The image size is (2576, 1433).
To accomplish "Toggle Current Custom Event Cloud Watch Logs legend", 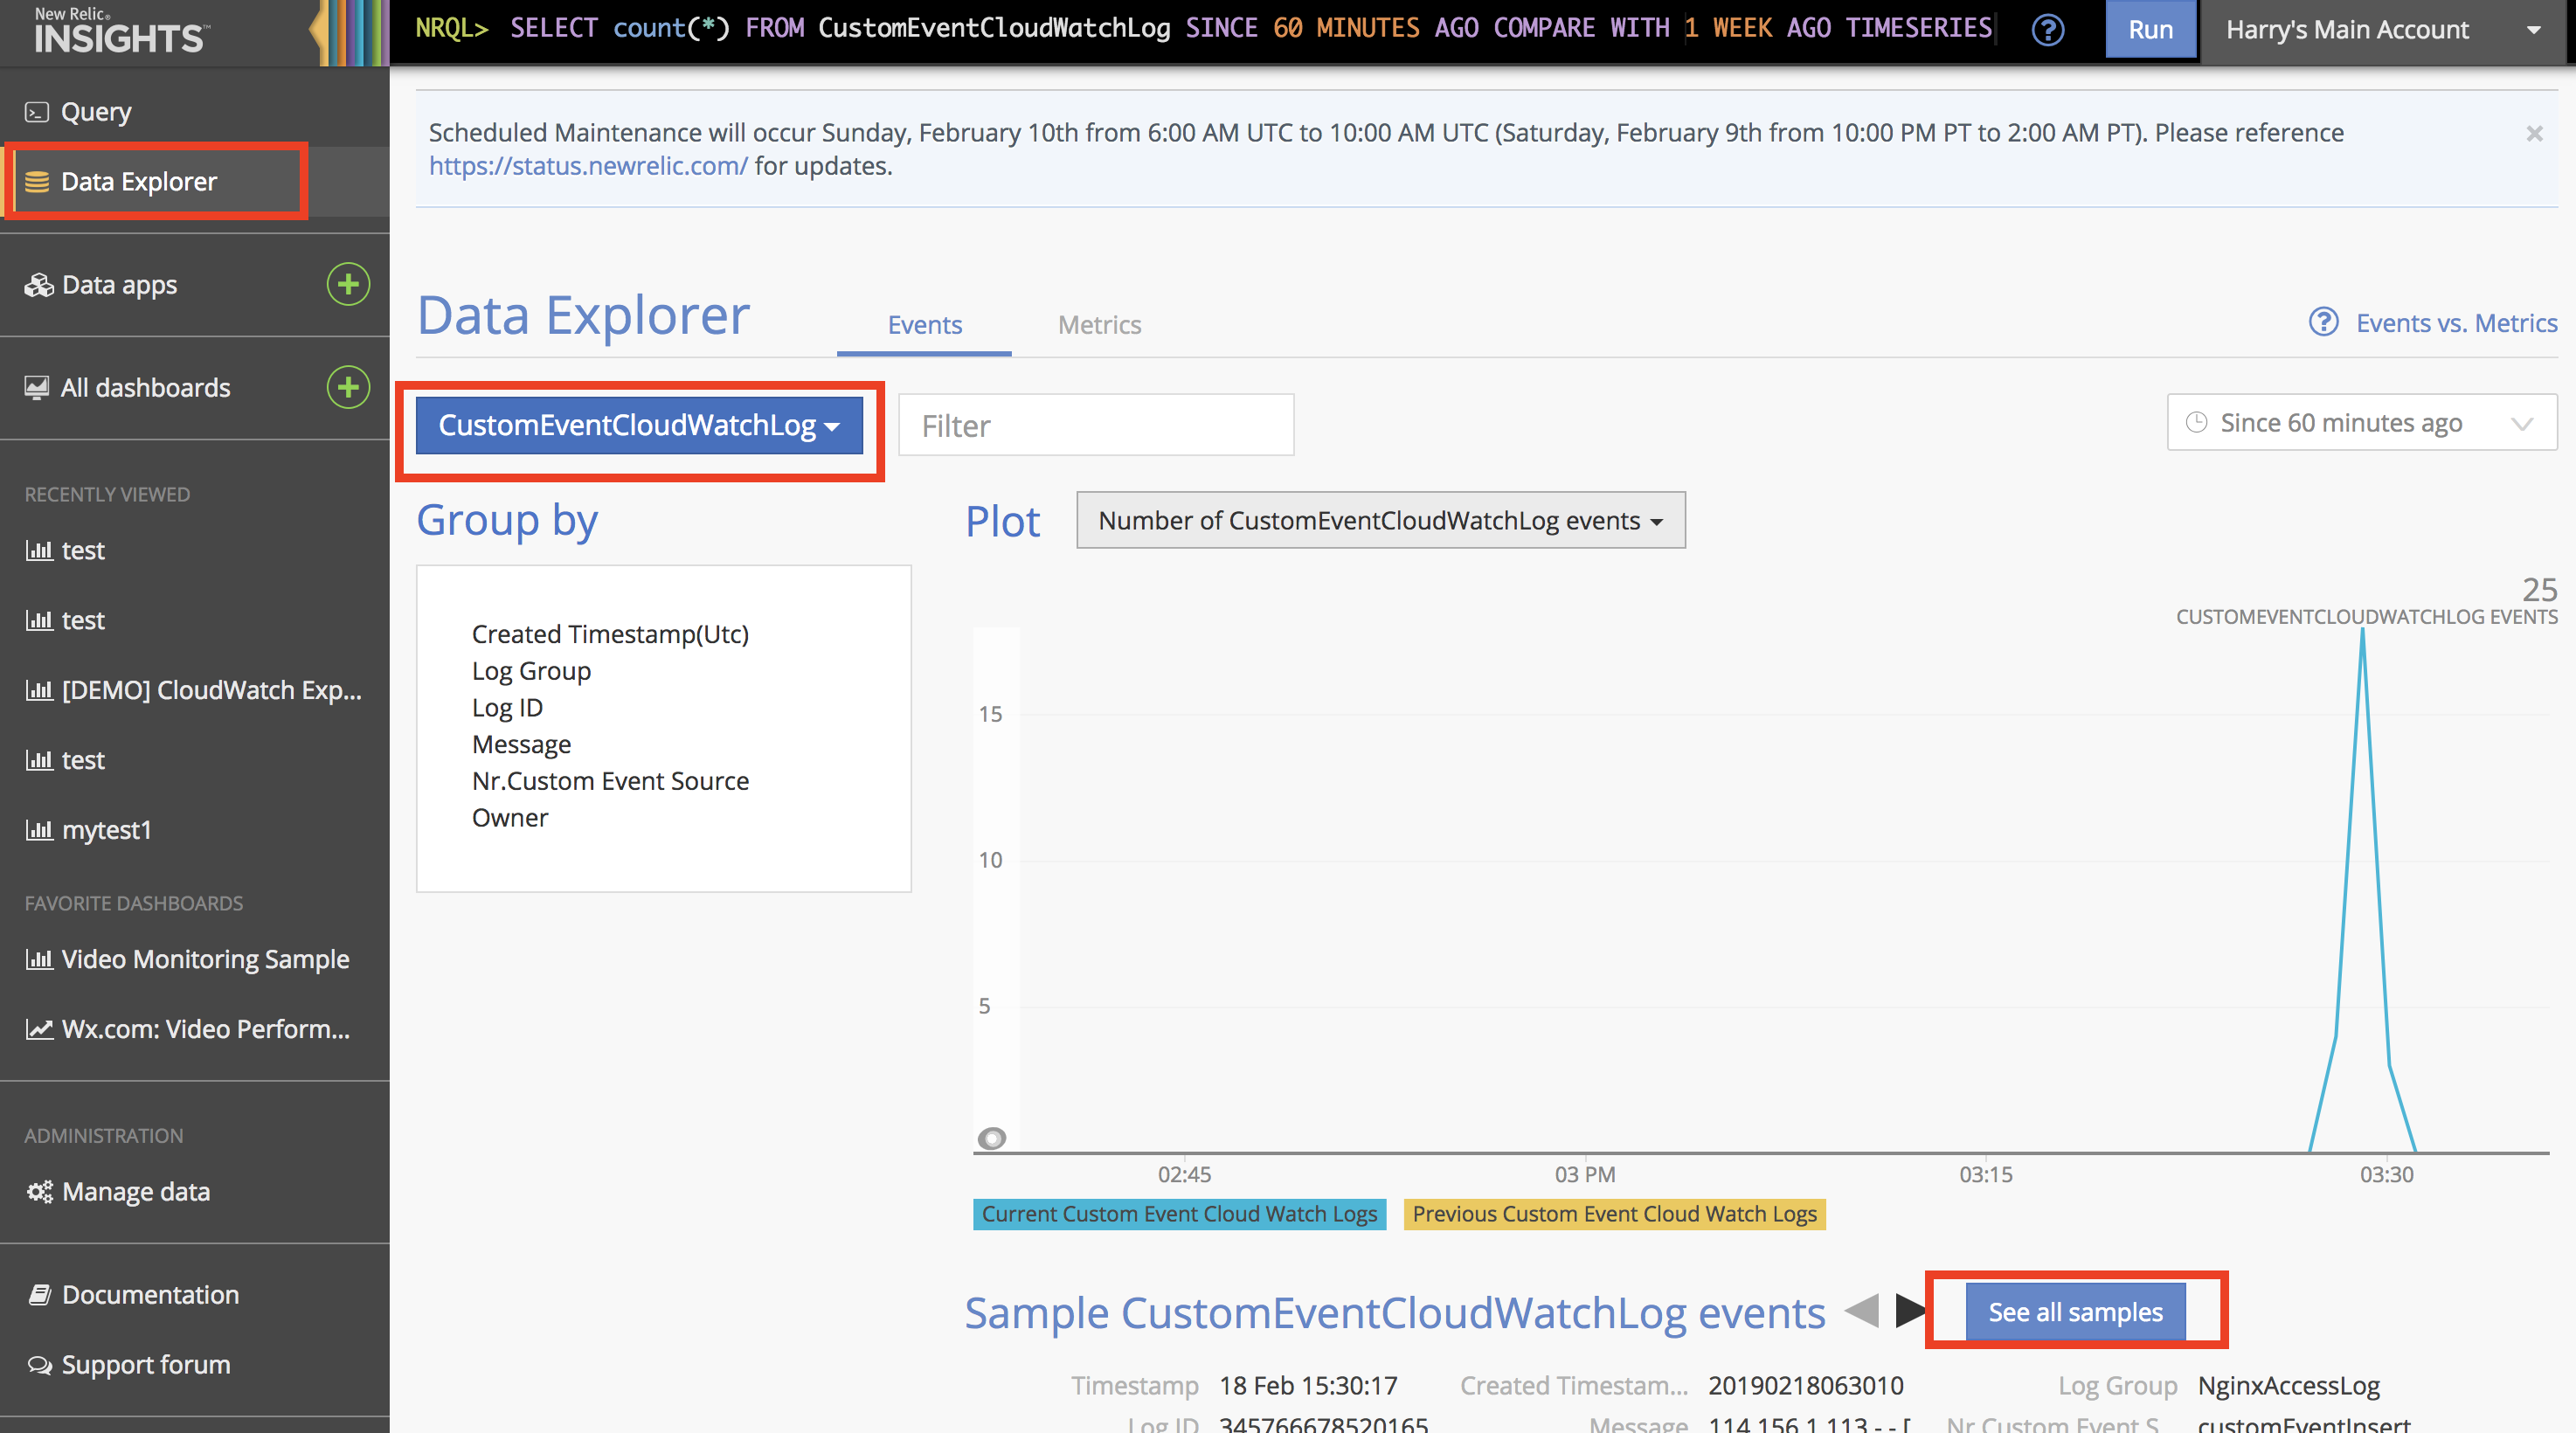I will [1179, 1214].
